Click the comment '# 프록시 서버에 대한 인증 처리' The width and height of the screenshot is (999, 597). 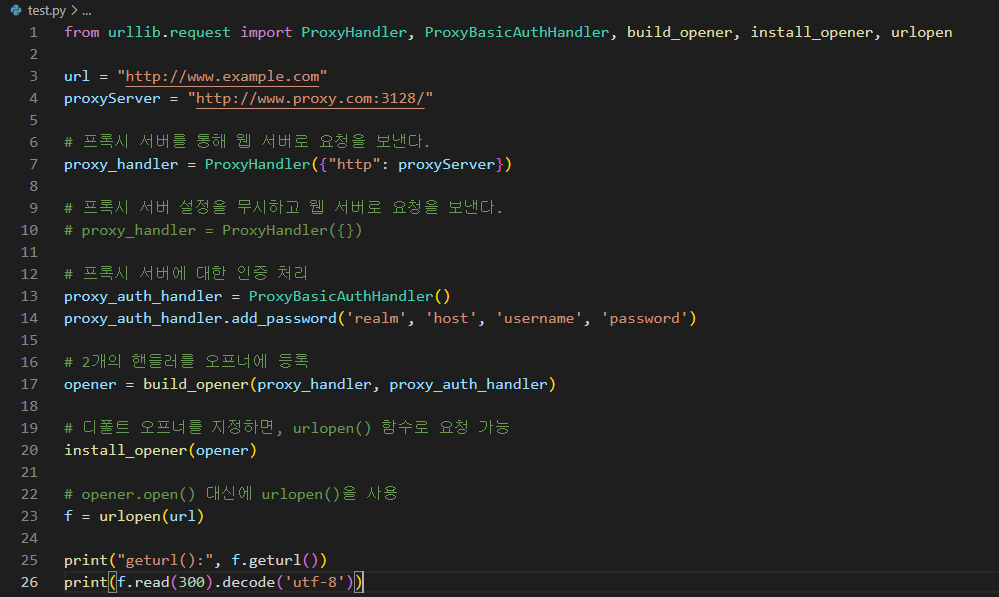[x=186, y=274]
